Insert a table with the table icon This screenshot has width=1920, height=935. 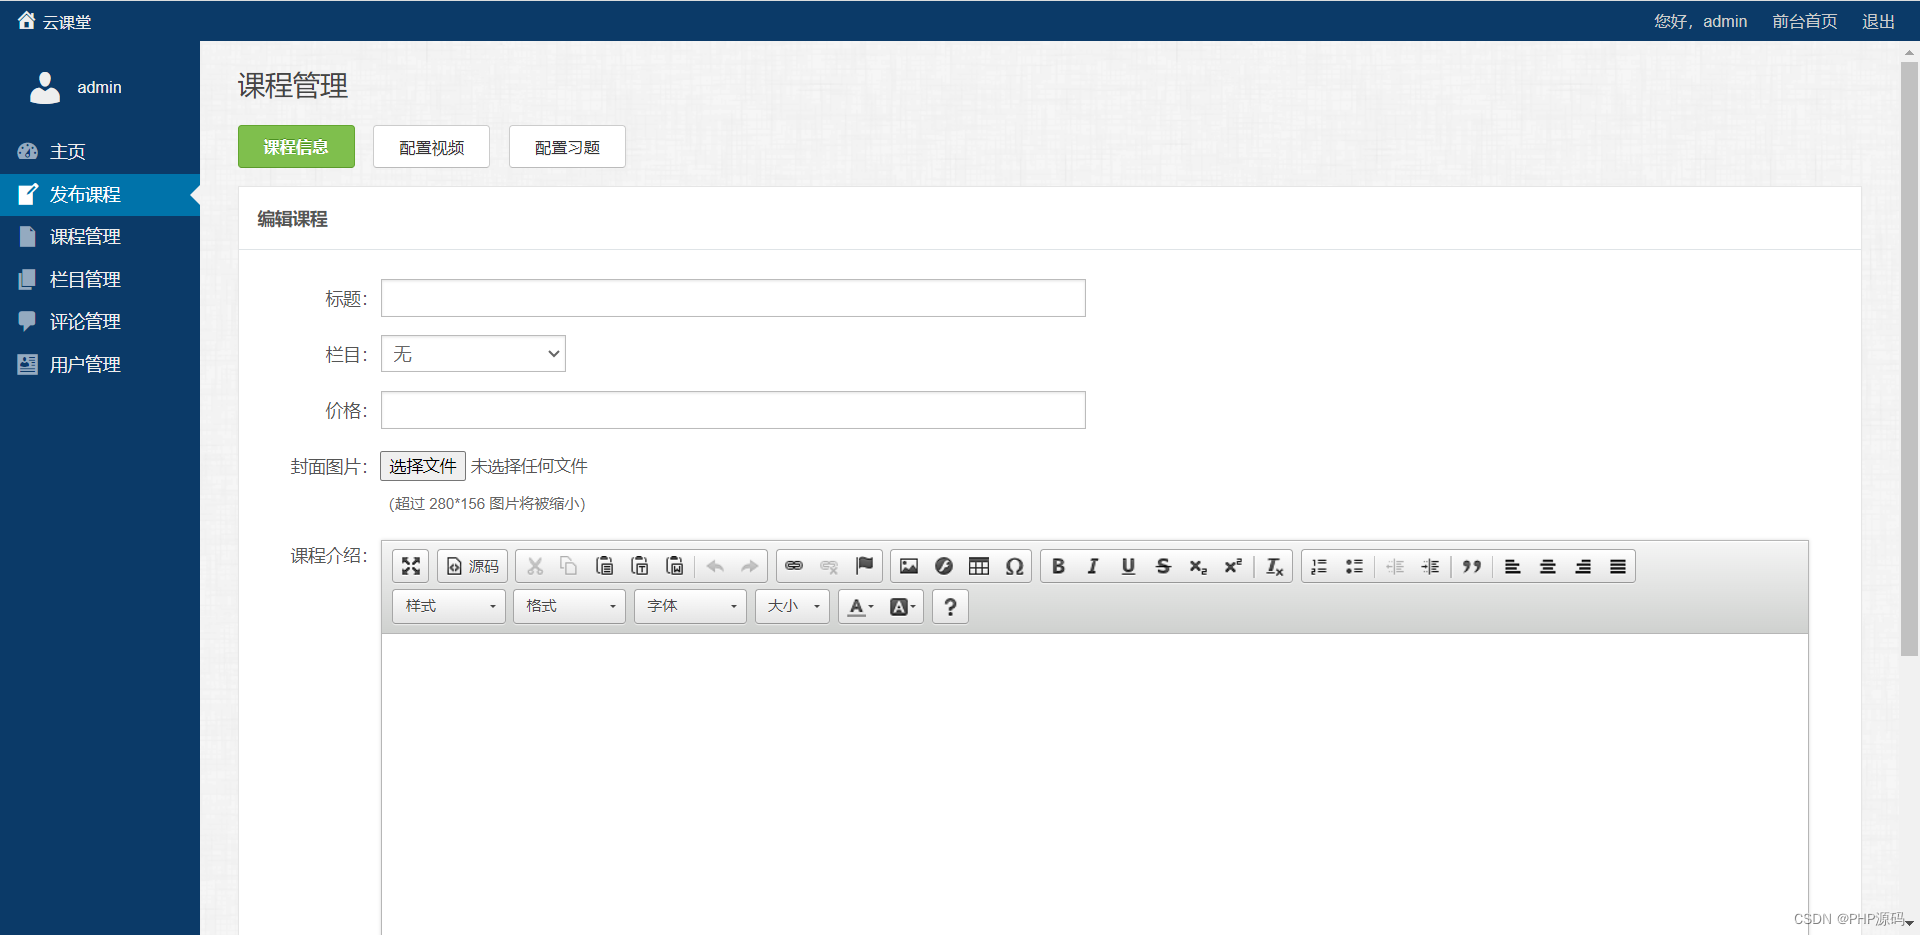coord(979,566)
